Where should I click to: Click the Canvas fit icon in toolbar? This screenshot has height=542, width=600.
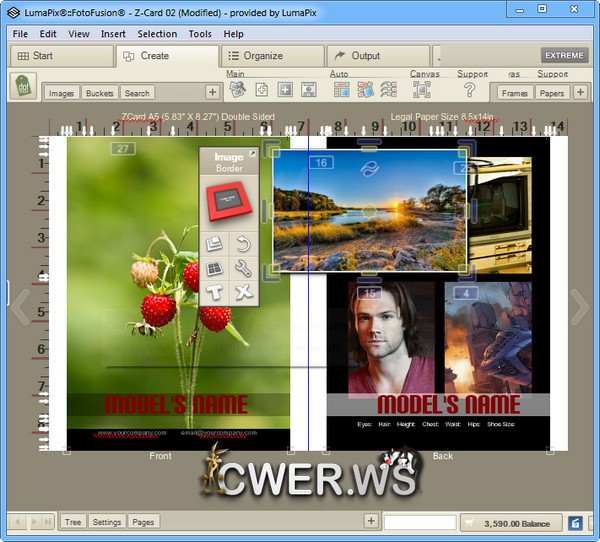tap(422, 90)
